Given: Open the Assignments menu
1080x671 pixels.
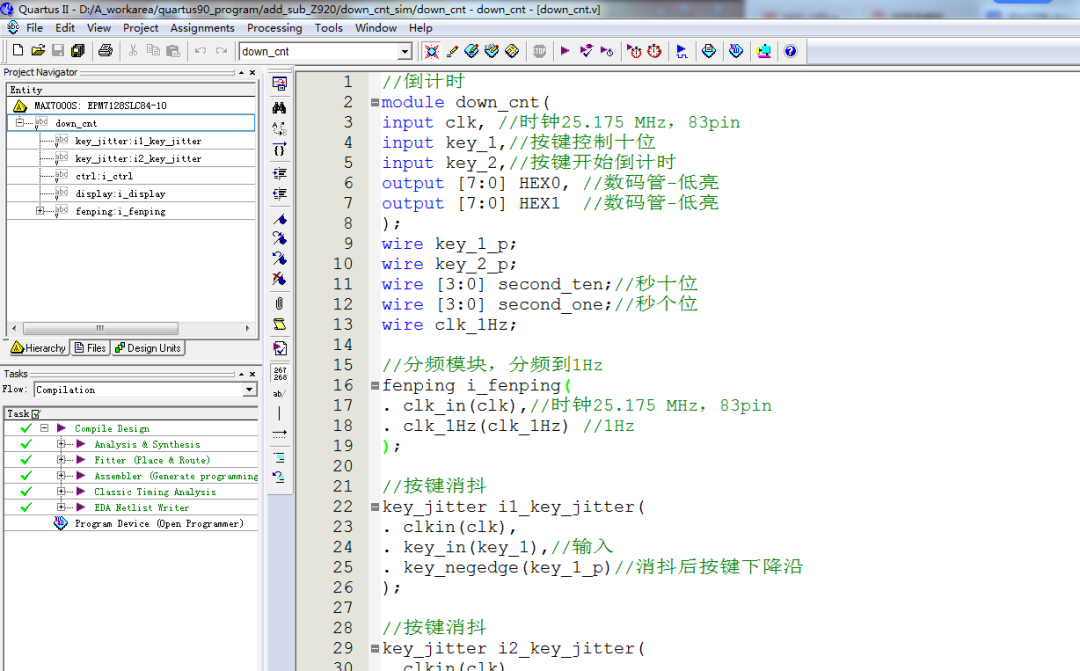Looking at the screenshot, I should 202,28.
